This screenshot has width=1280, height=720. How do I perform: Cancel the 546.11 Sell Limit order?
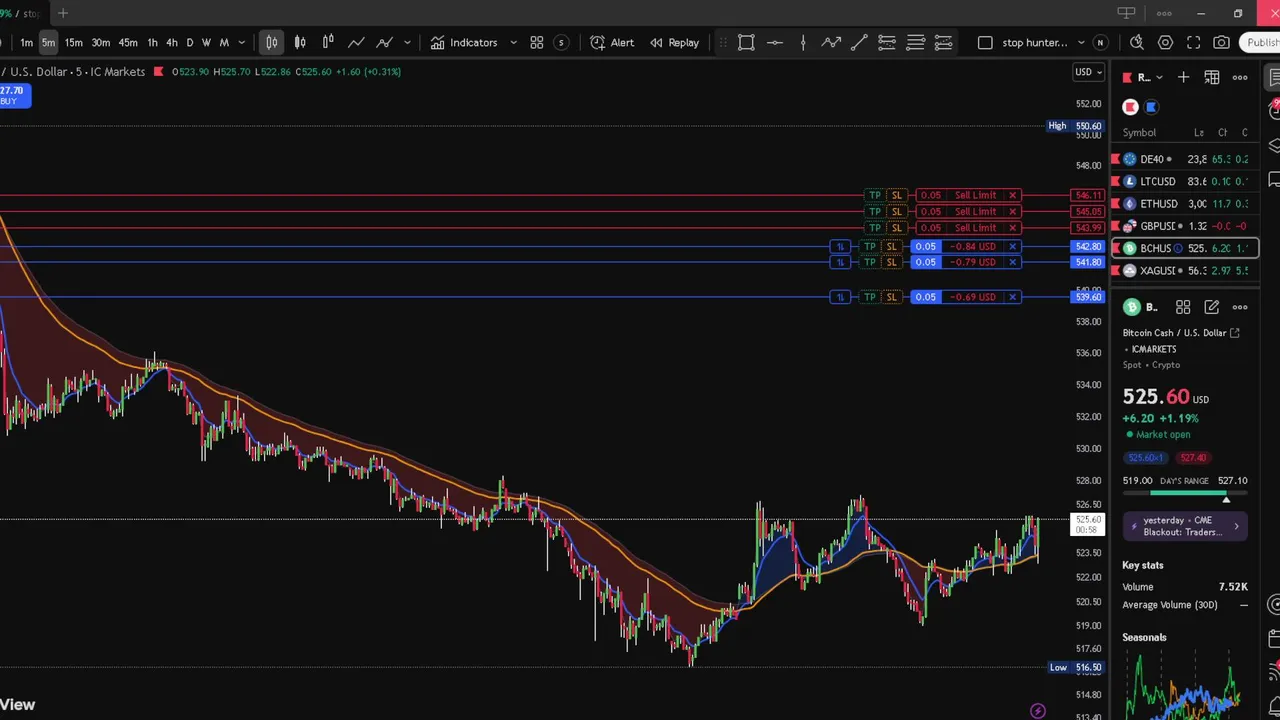coord(1012,195)
